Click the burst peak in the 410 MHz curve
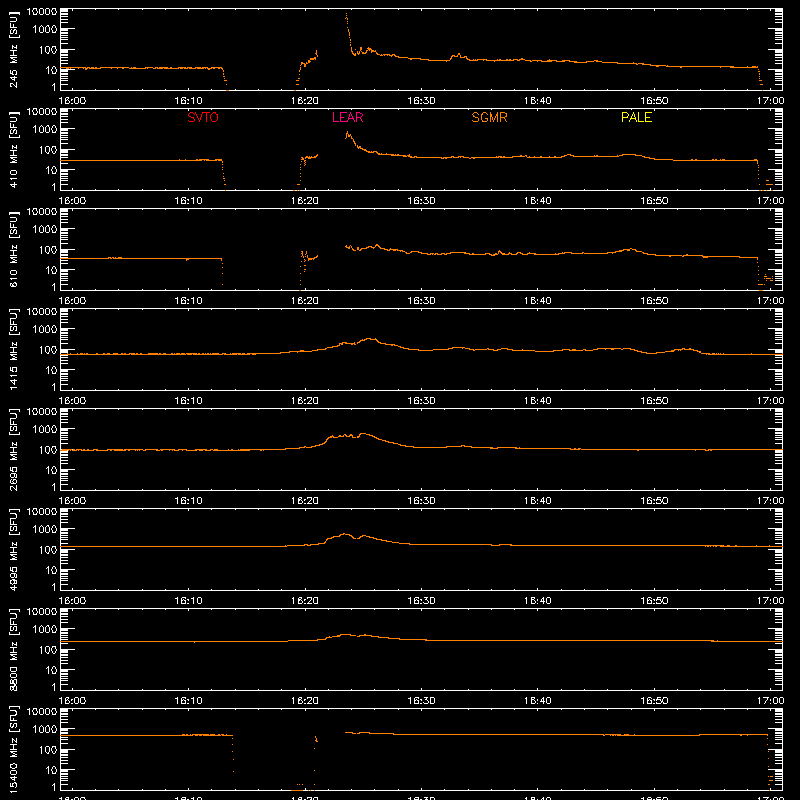 click(348, 133)
